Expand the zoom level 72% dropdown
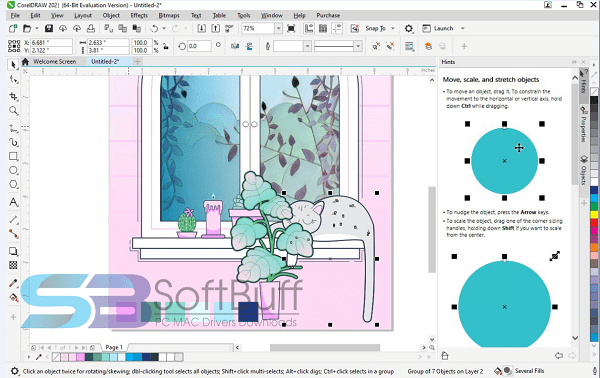 coord(279,28)
